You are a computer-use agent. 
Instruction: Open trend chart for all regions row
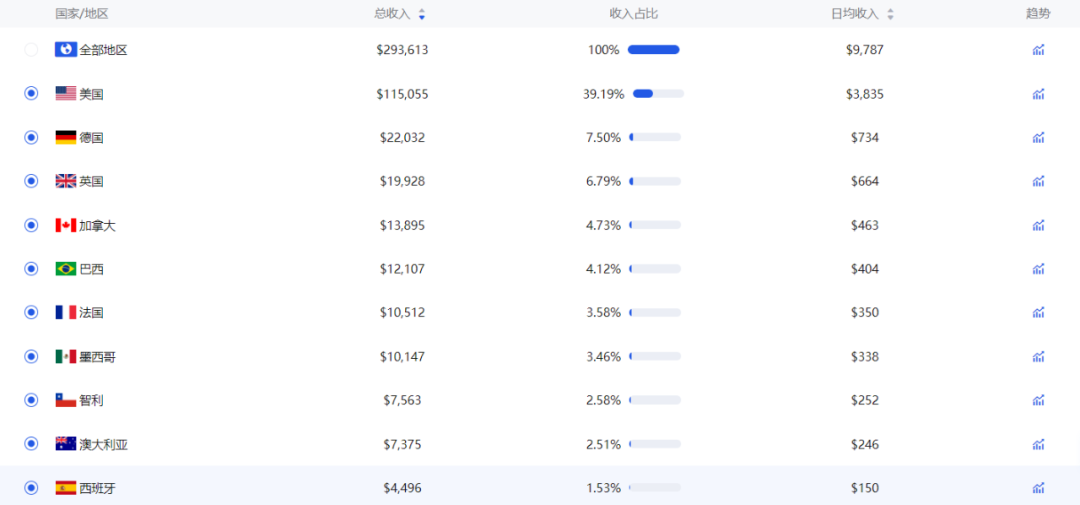click(x=1038, y=50)
